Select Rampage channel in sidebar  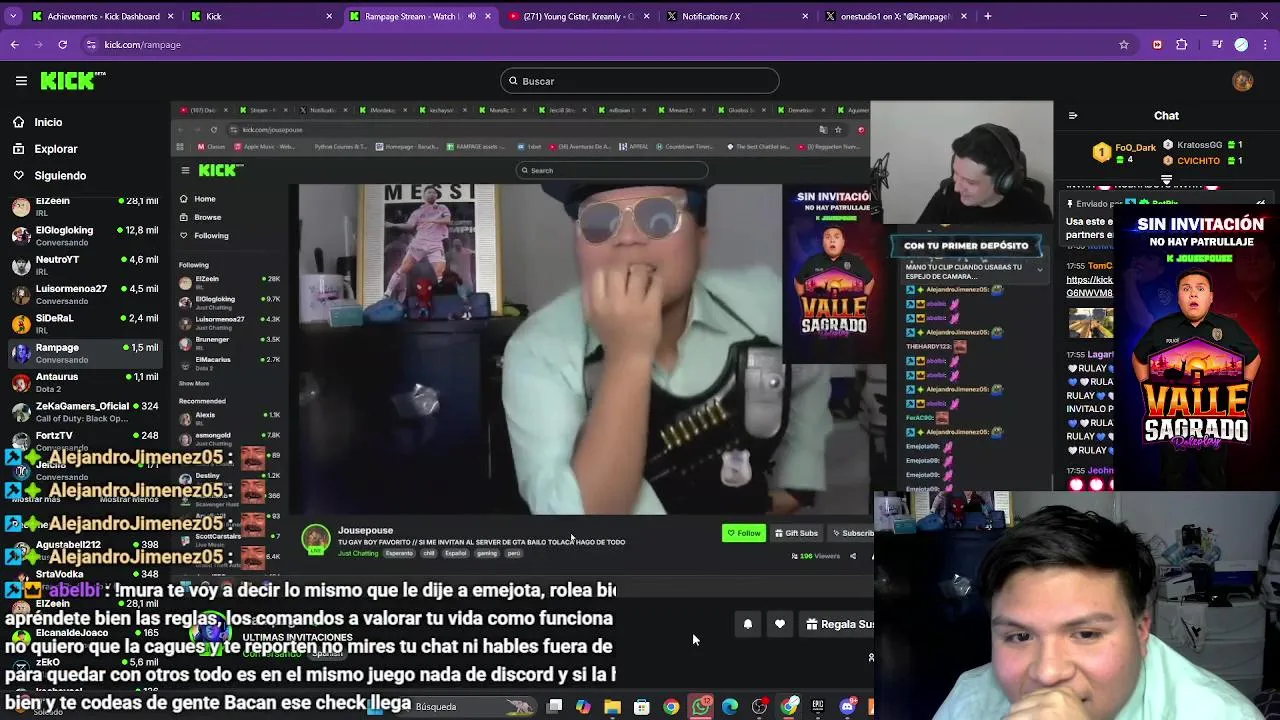tap(85, 353)
